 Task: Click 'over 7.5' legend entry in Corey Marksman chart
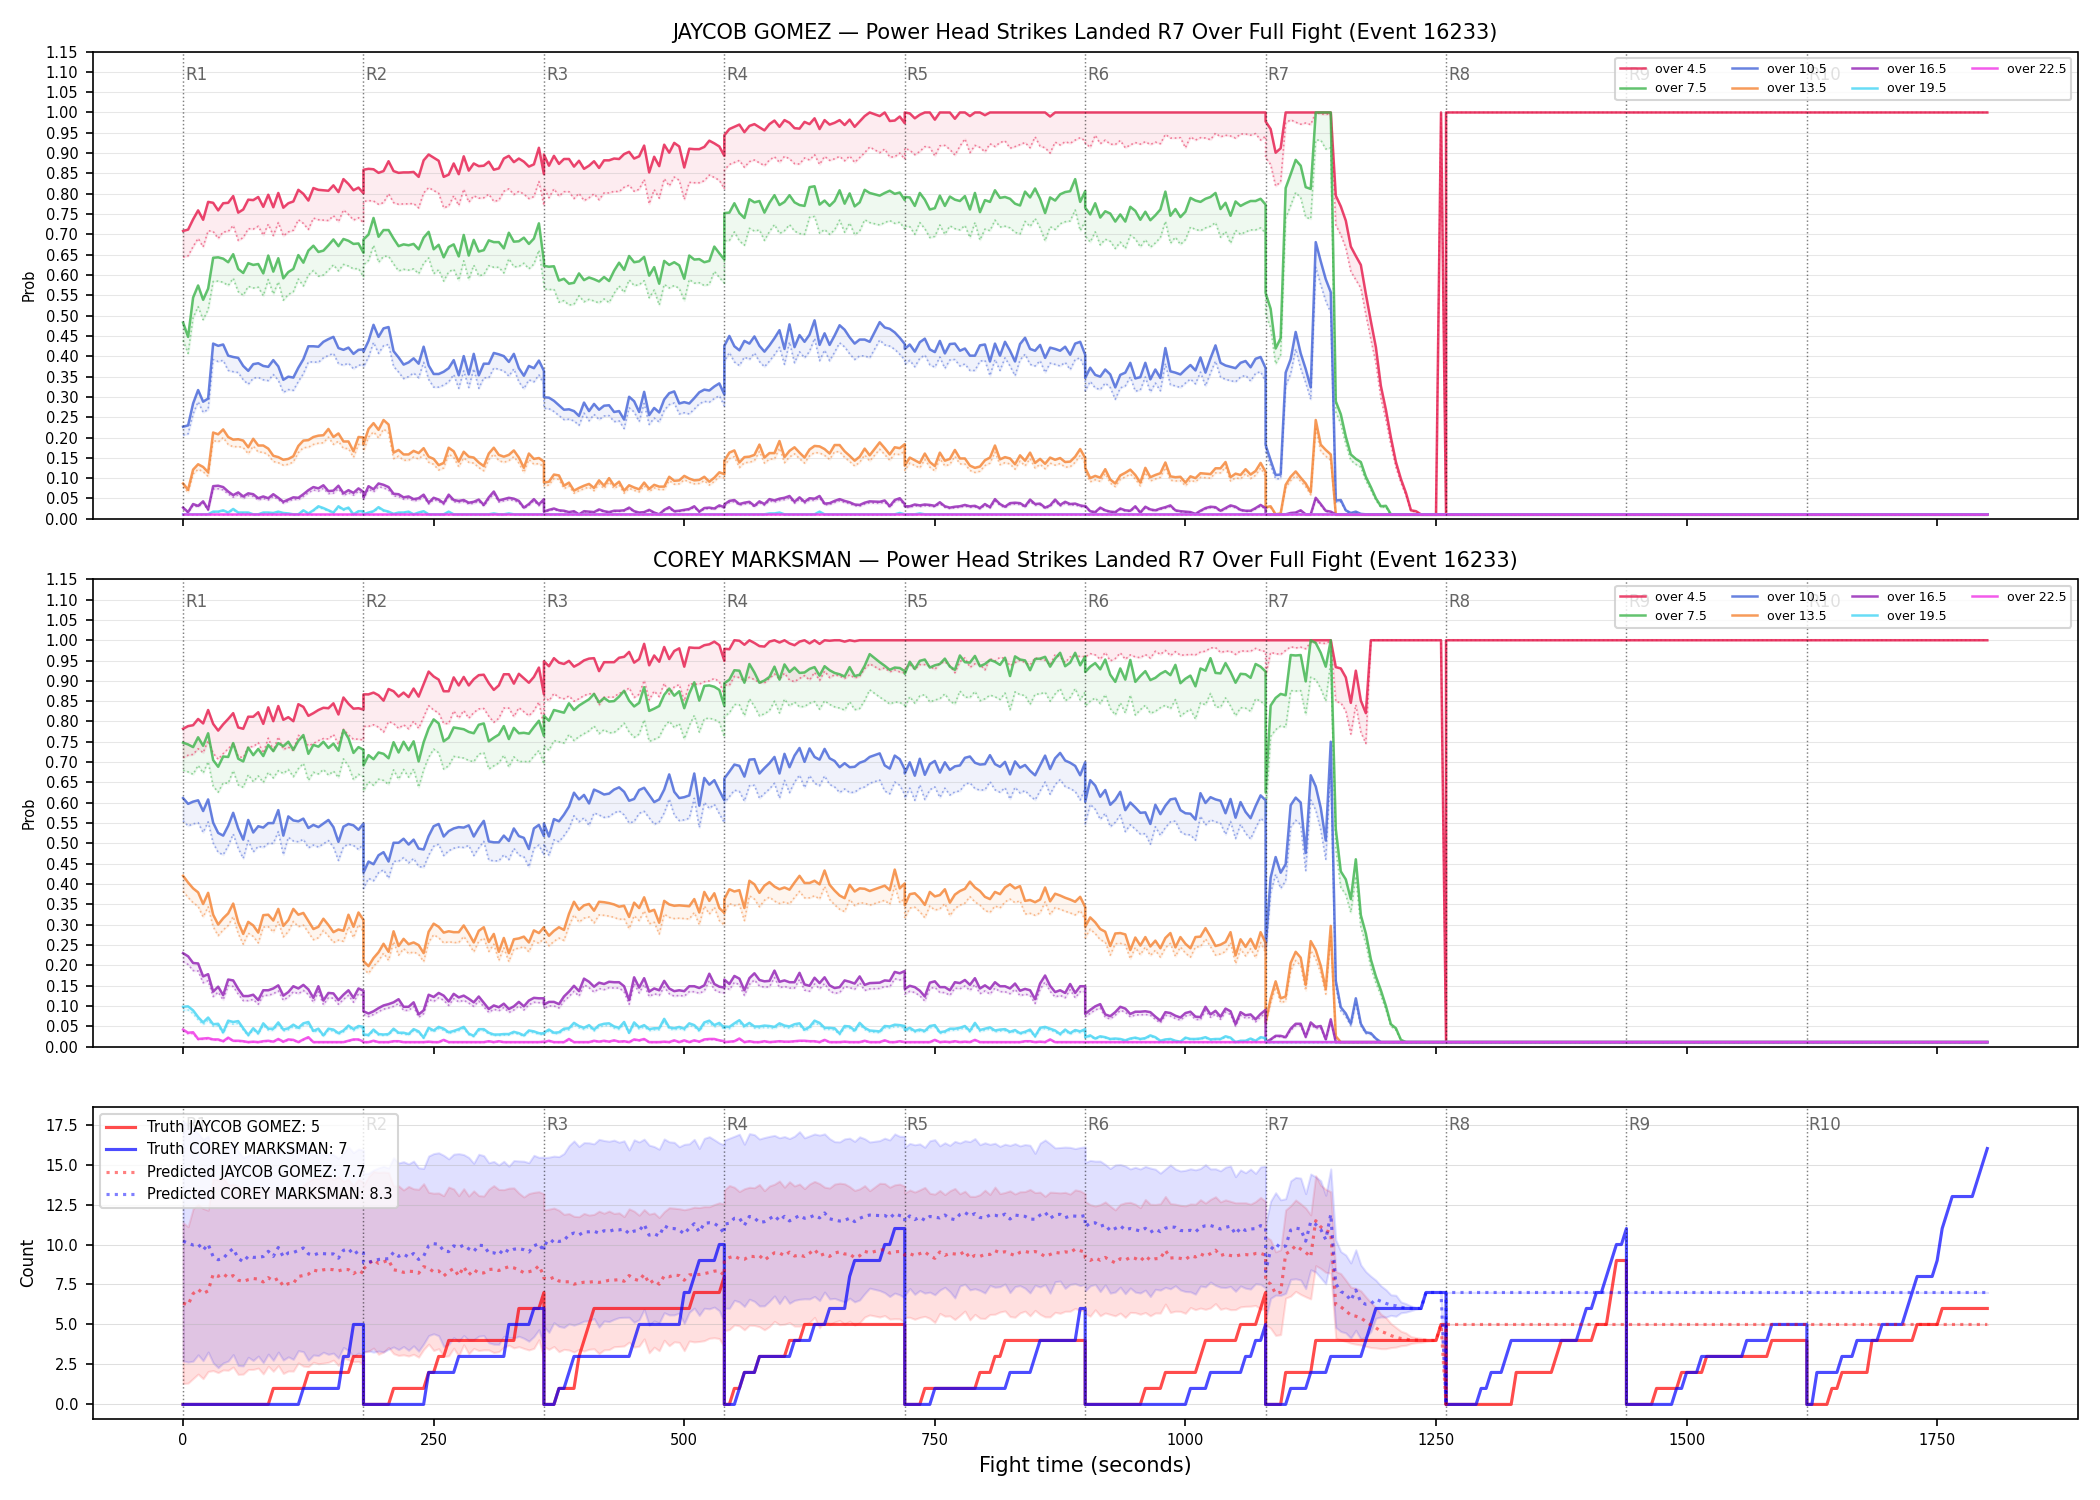(x=1663, y=616)
